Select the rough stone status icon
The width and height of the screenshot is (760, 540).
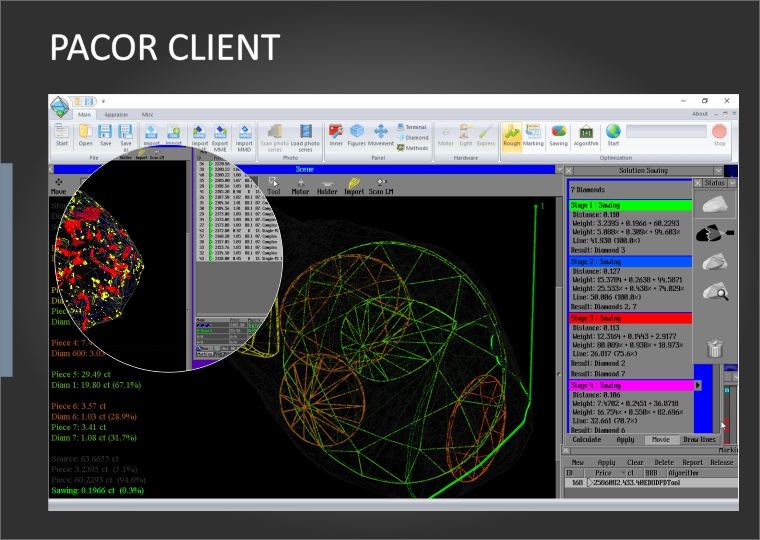coord(715,204)
